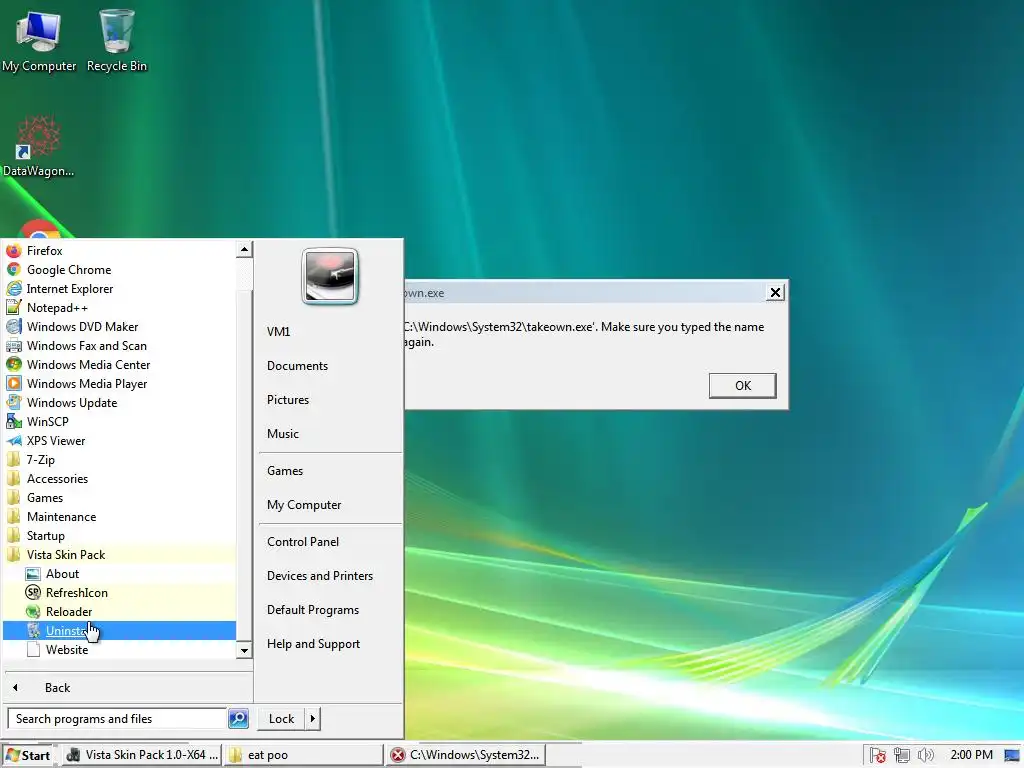Click OK in the error dialog
This screenshot has width=1024, height=768.
coord(743,385)
